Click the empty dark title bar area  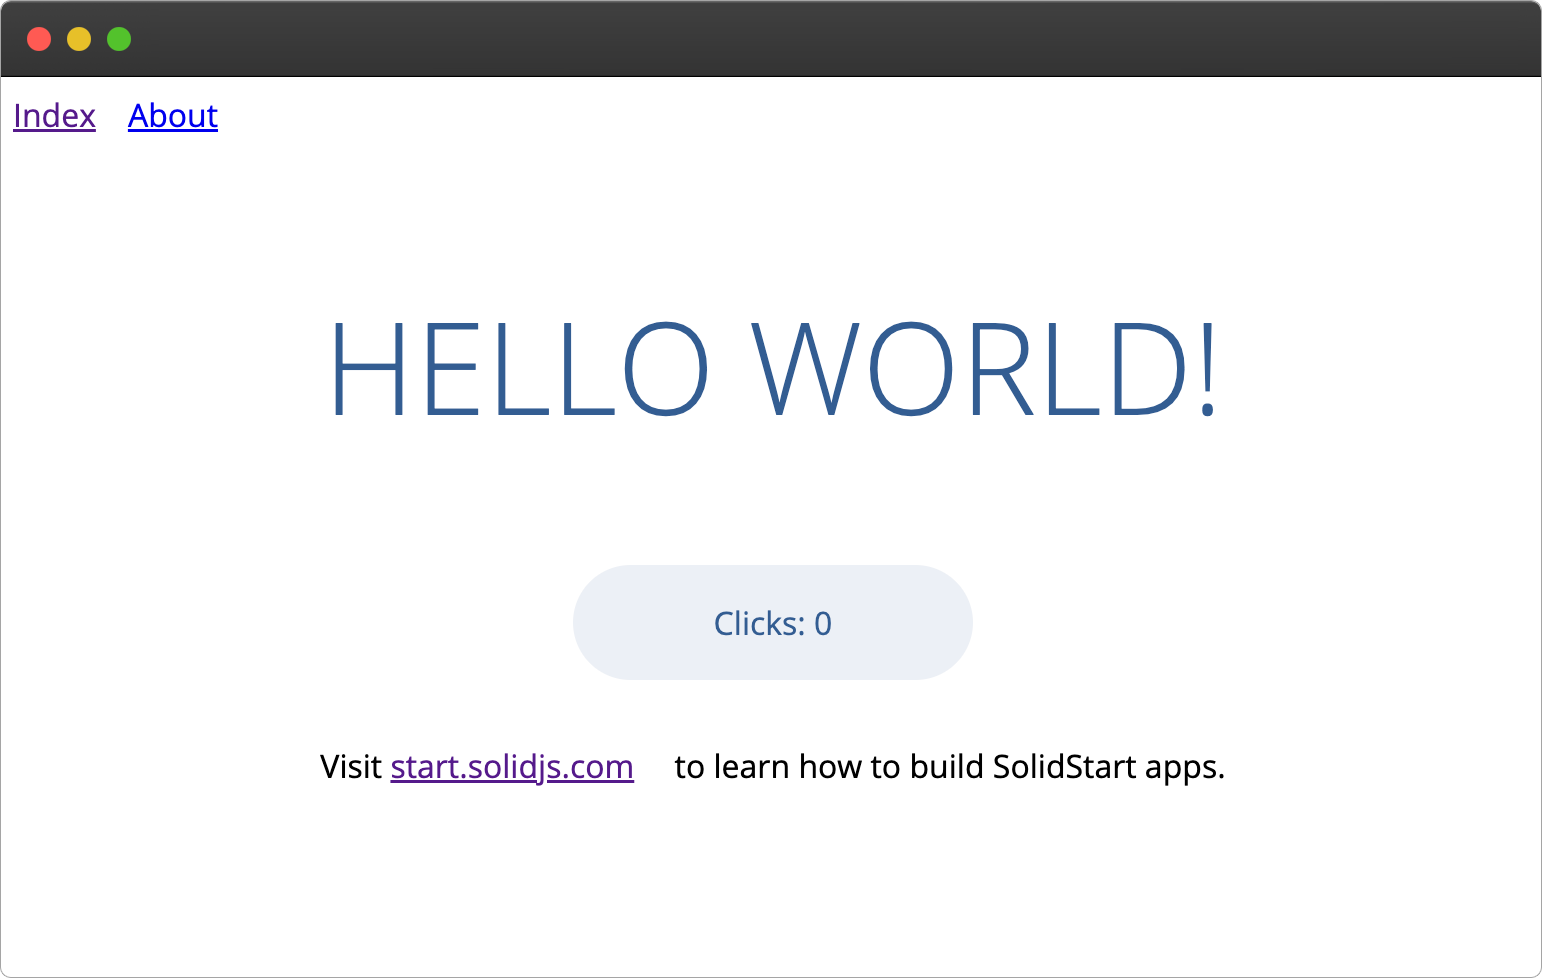click(x=800, y=39)
